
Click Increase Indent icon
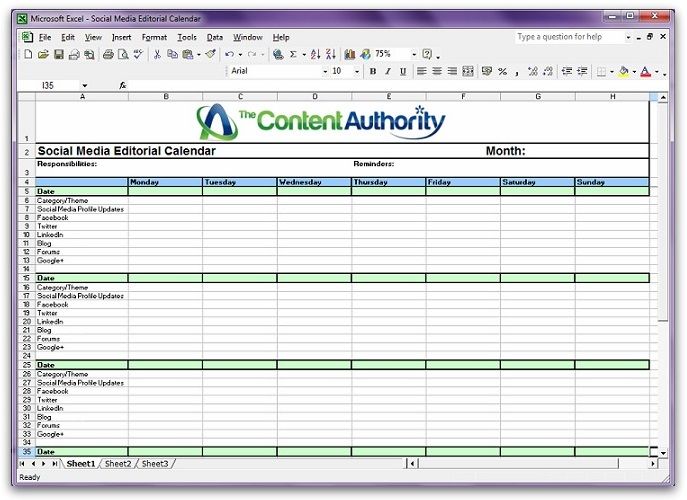[x=582, y=71]
